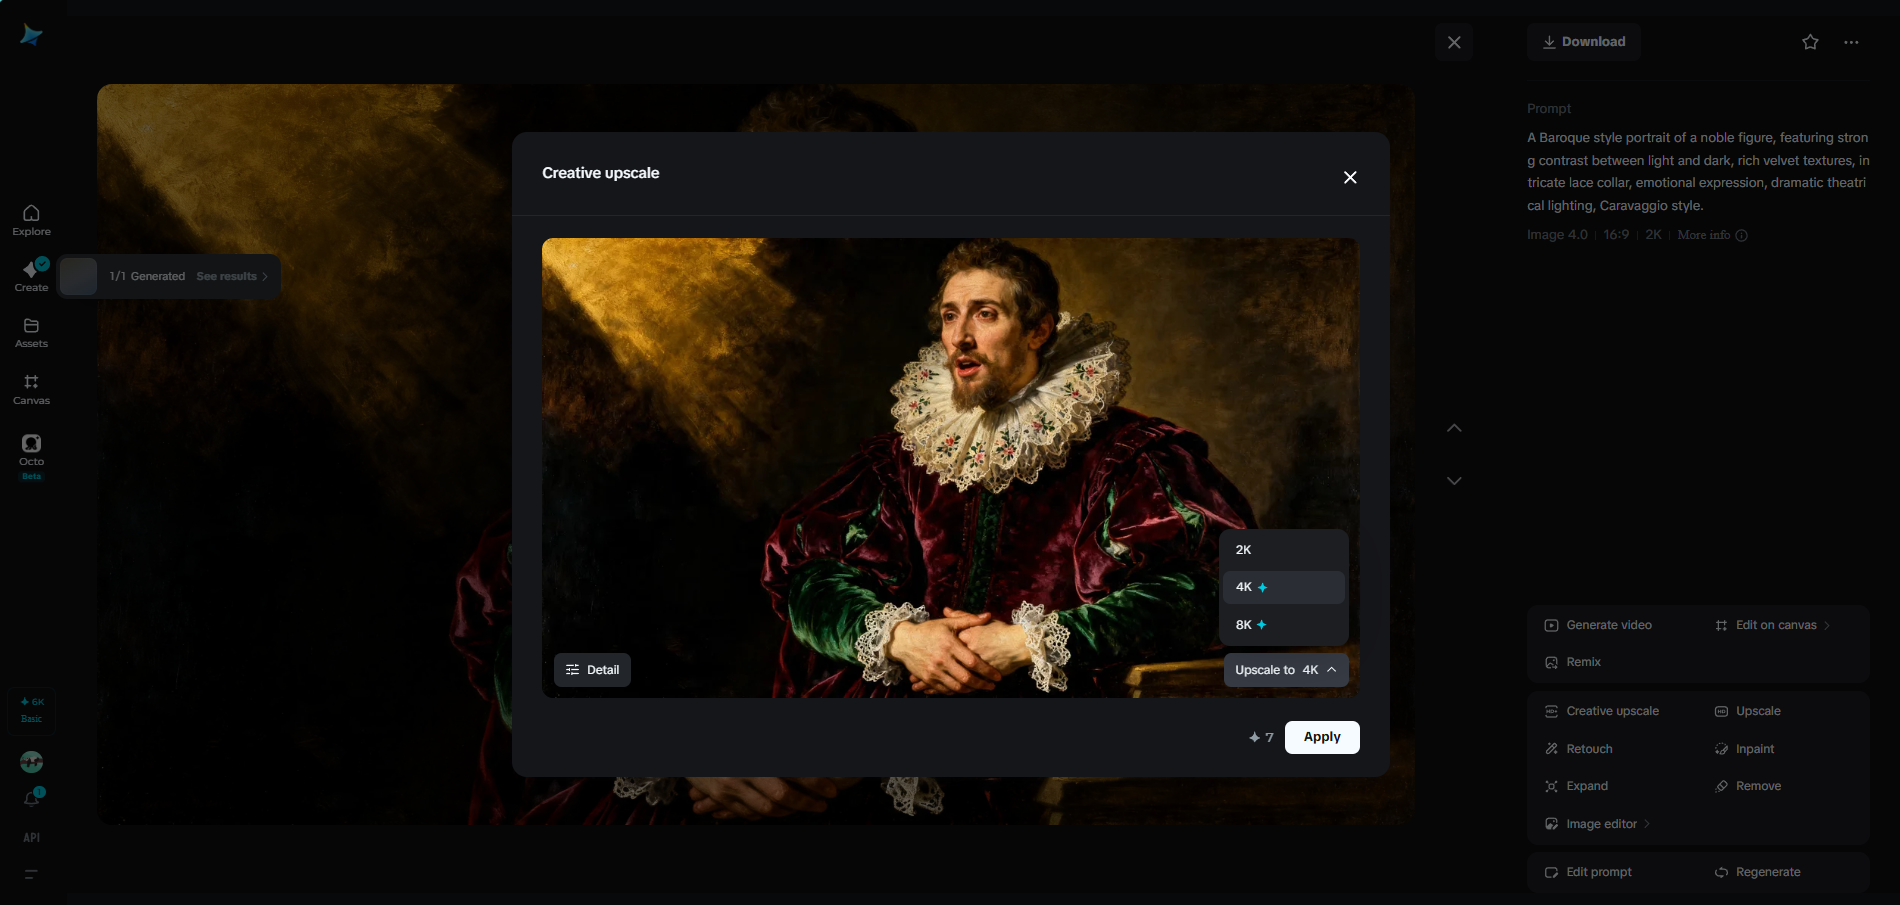1900x905 pixels.
Task: Choose the Retouch tool
Action: coord(1579,749)
